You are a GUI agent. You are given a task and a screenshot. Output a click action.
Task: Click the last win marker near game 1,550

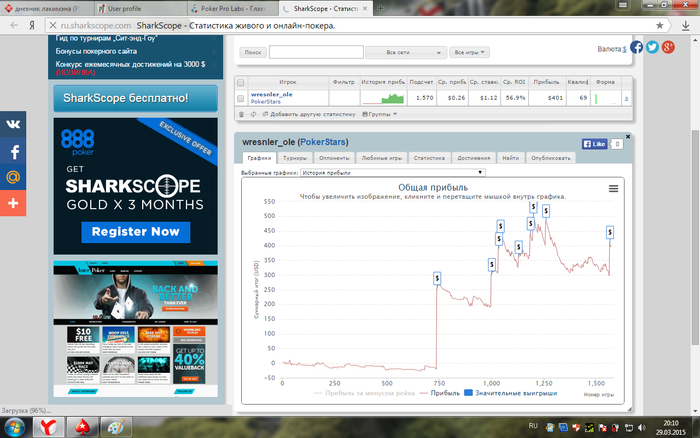pyautogui.click(x=610, y=232)
